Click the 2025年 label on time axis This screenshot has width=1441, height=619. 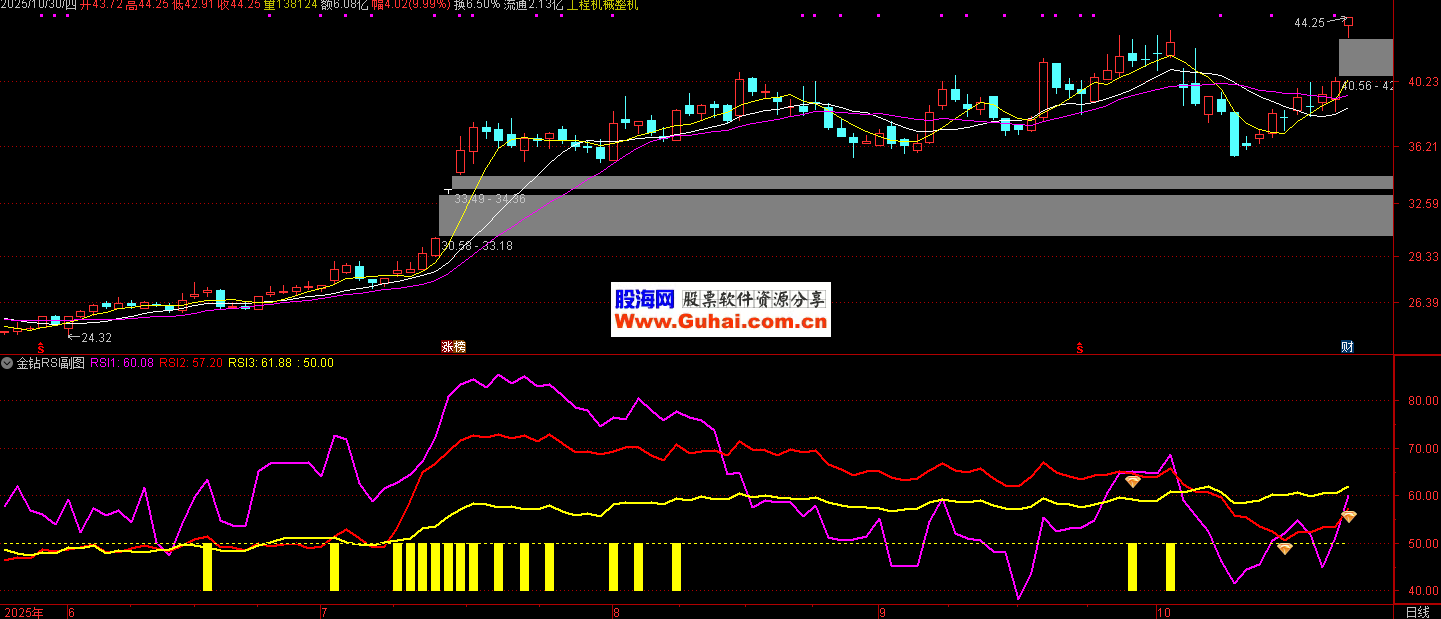point(24,612)
